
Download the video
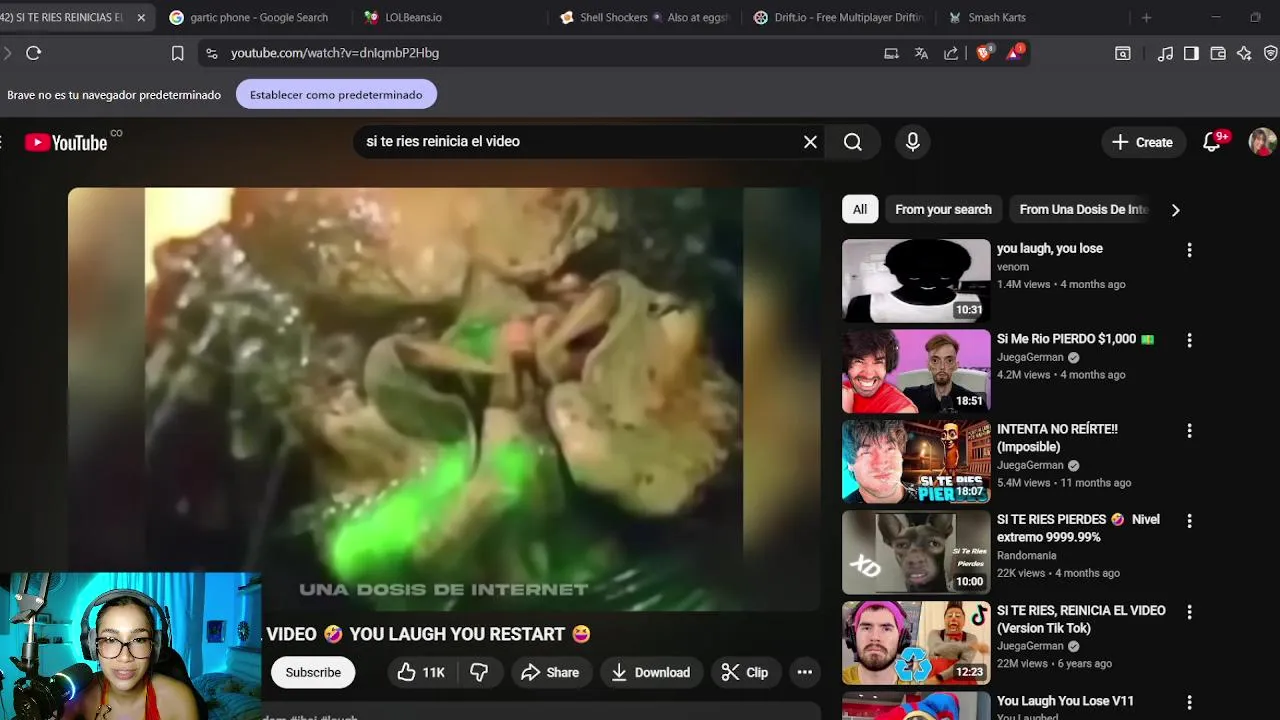tap(651, 672)
